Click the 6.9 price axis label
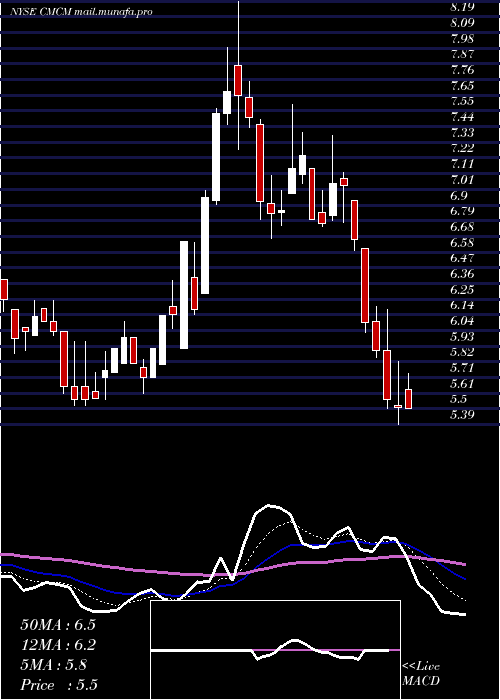Viewport: 500px width, 700px height. [x=458, y=196]
